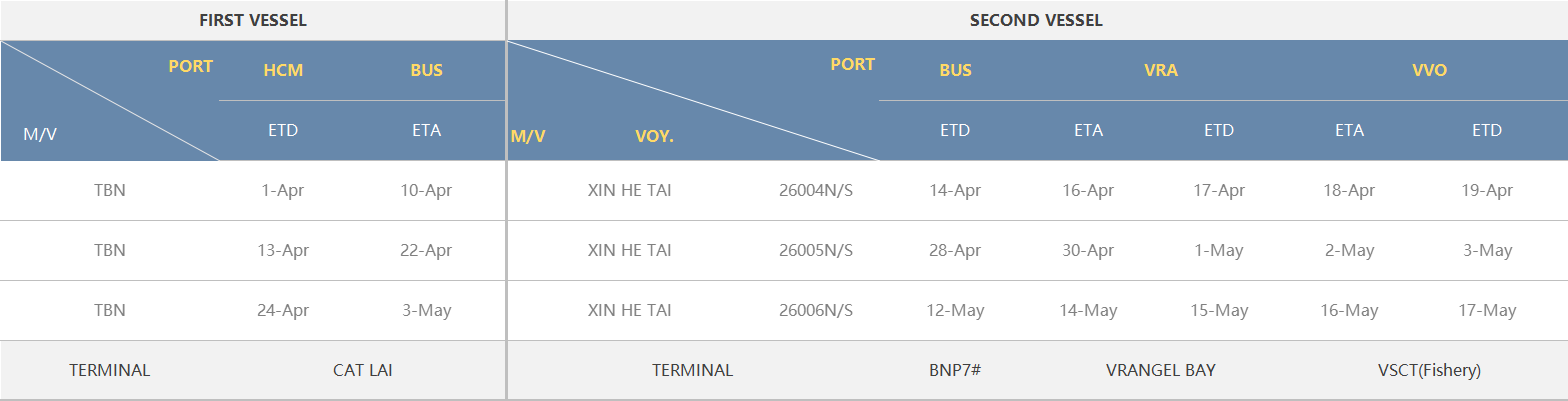Select the 19-Apr VVO departure date

(1486, 190)
